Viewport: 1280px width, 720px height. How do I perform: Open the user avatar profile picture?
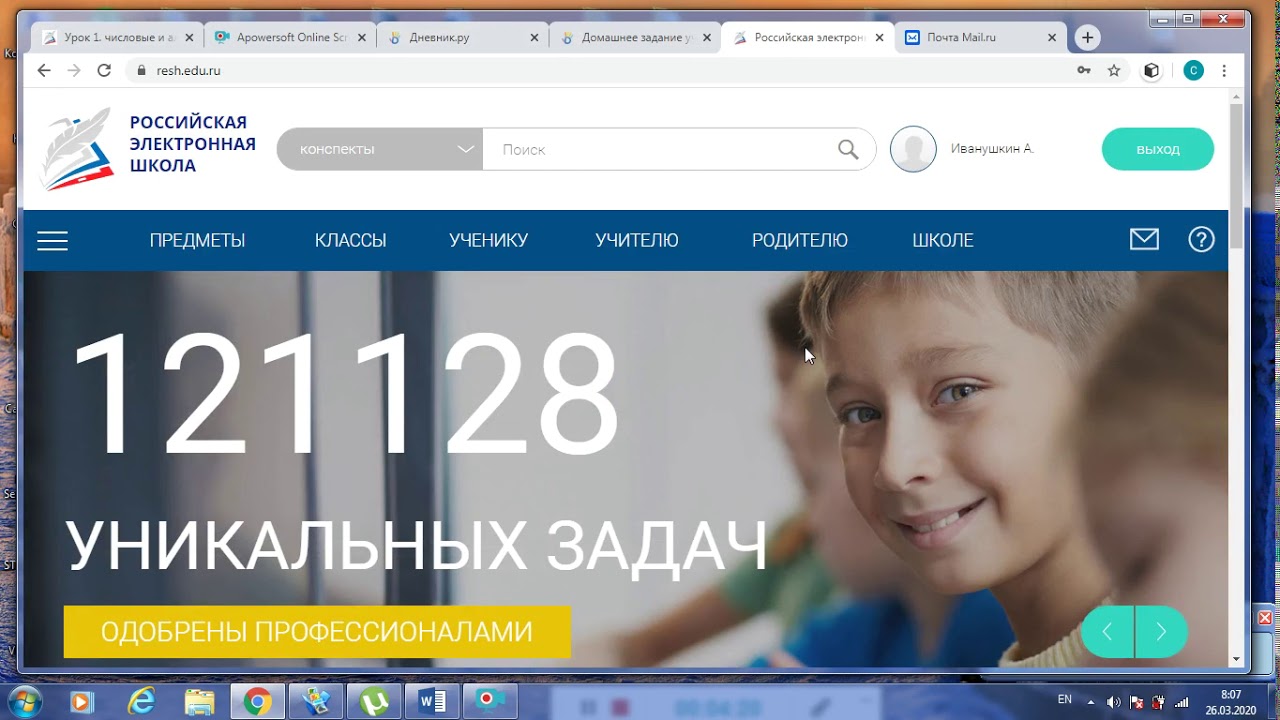(913, 149)
